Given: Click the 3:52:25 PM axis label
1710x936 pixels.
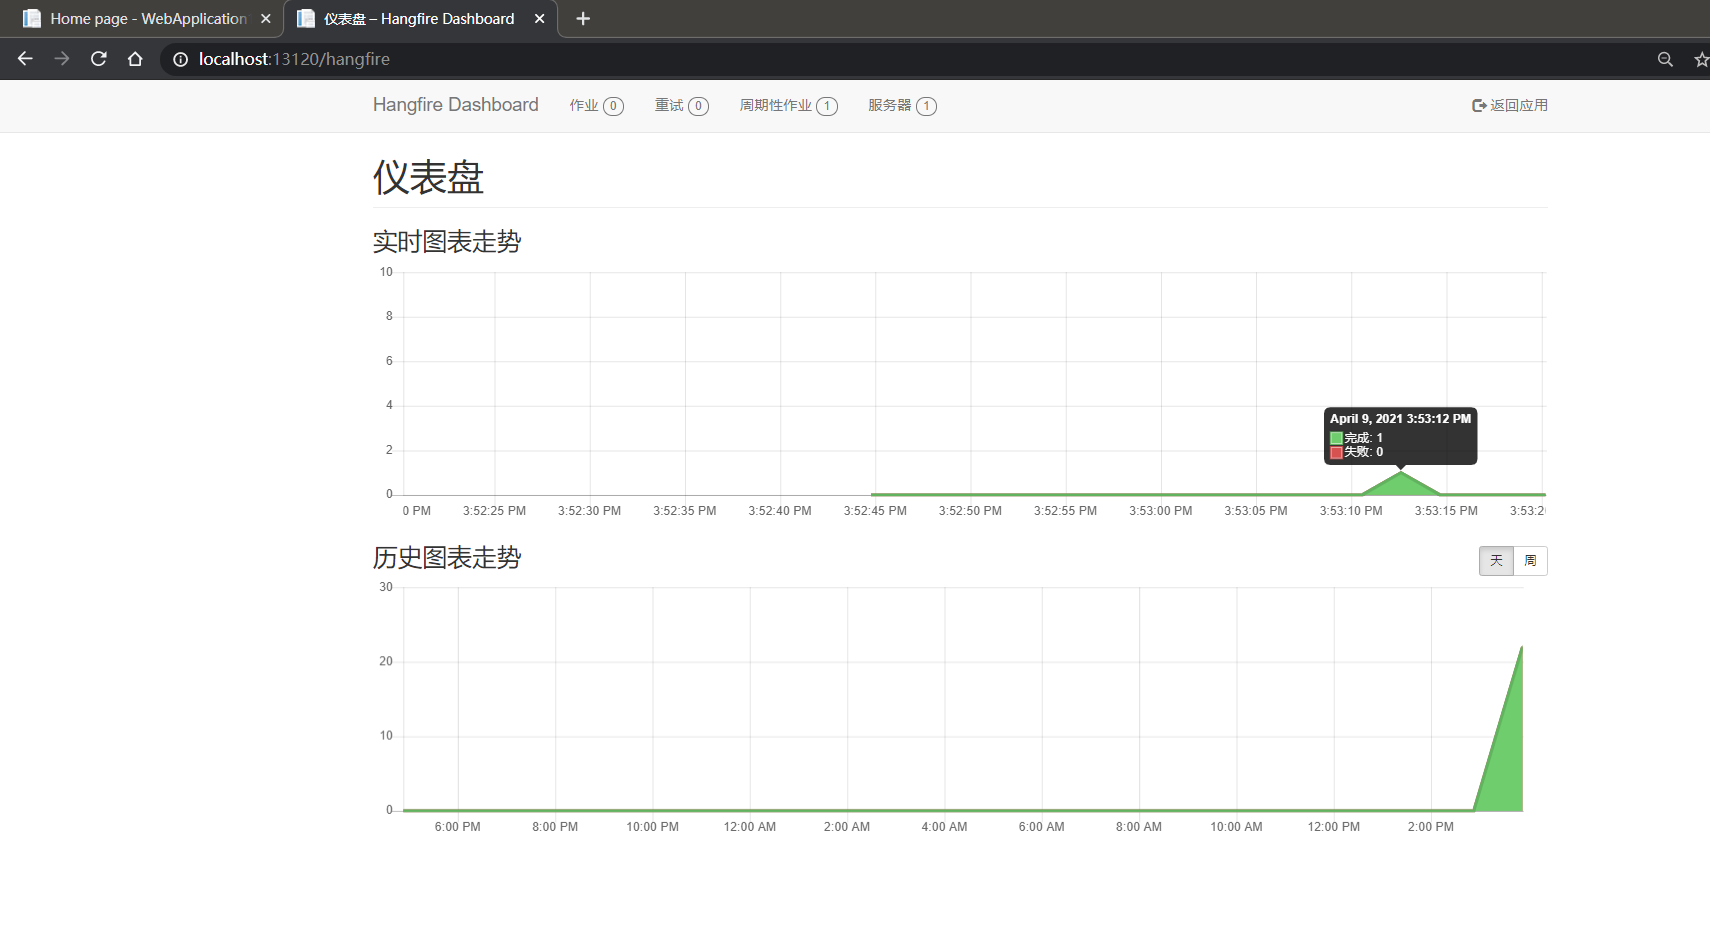Looking at the screenshot, I should coord(494,511).
